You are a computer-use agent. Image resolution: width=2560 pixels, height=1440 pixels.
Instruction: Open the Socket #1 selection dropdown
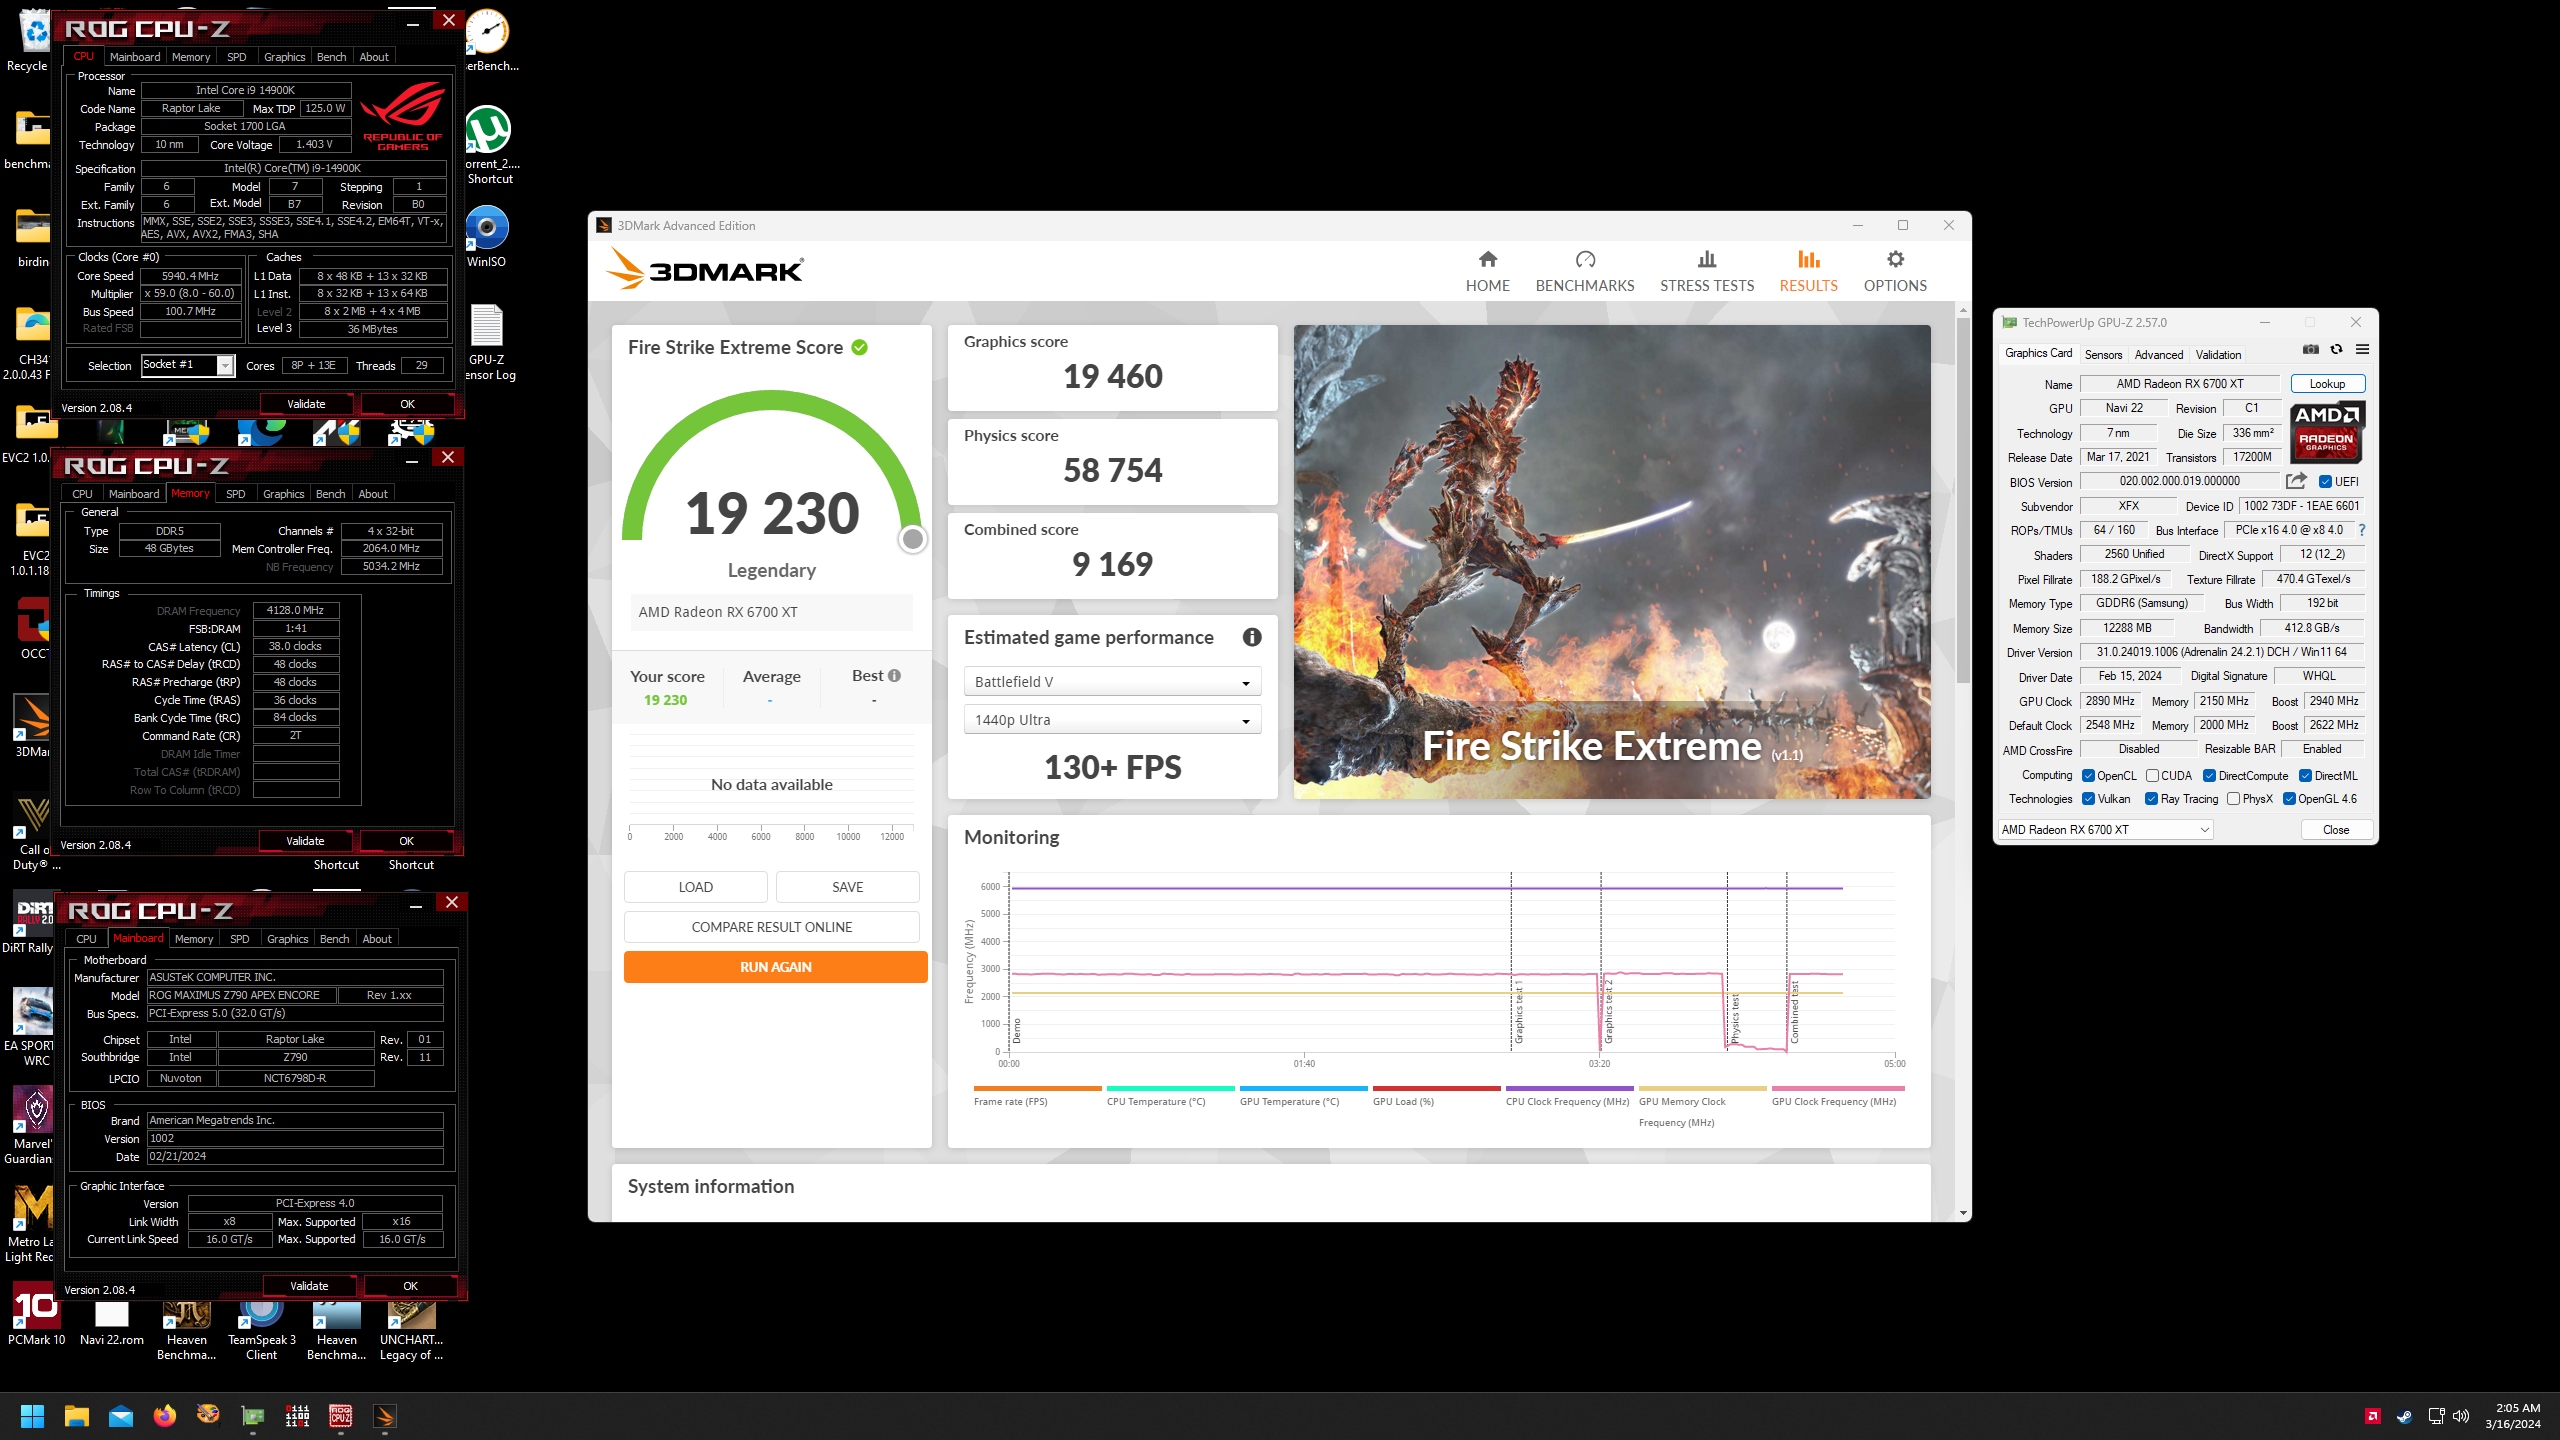point(187,365)
